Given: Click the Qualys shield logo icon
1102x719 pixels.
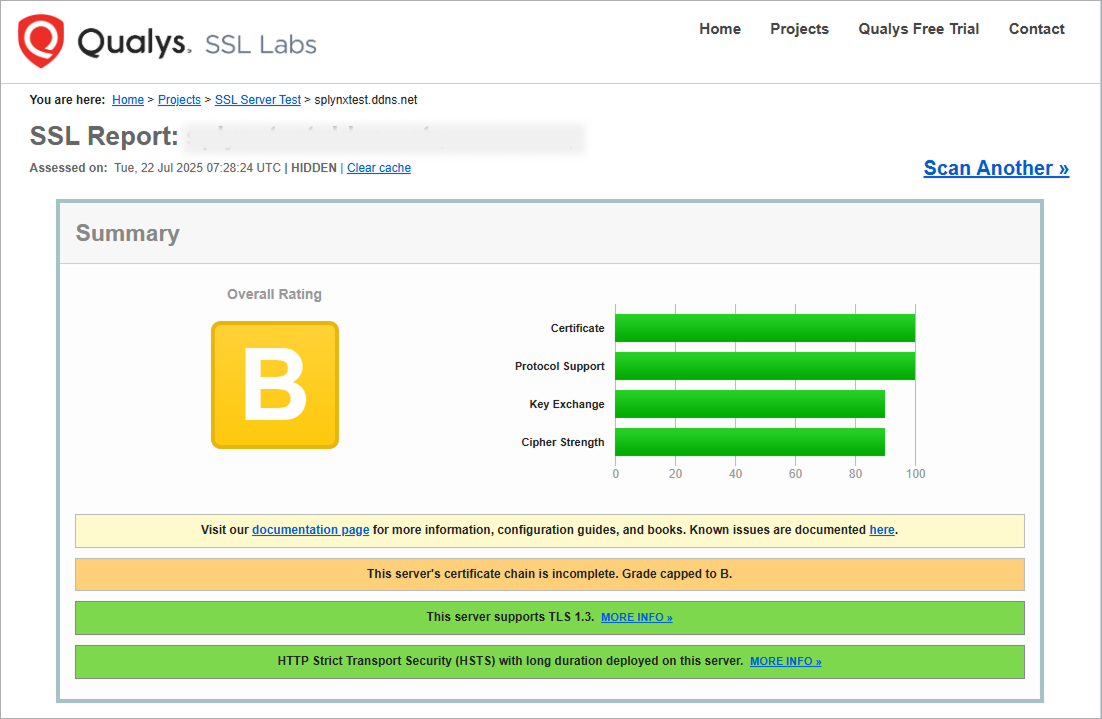Looking at the screenshot, I should tap(41, 41).
